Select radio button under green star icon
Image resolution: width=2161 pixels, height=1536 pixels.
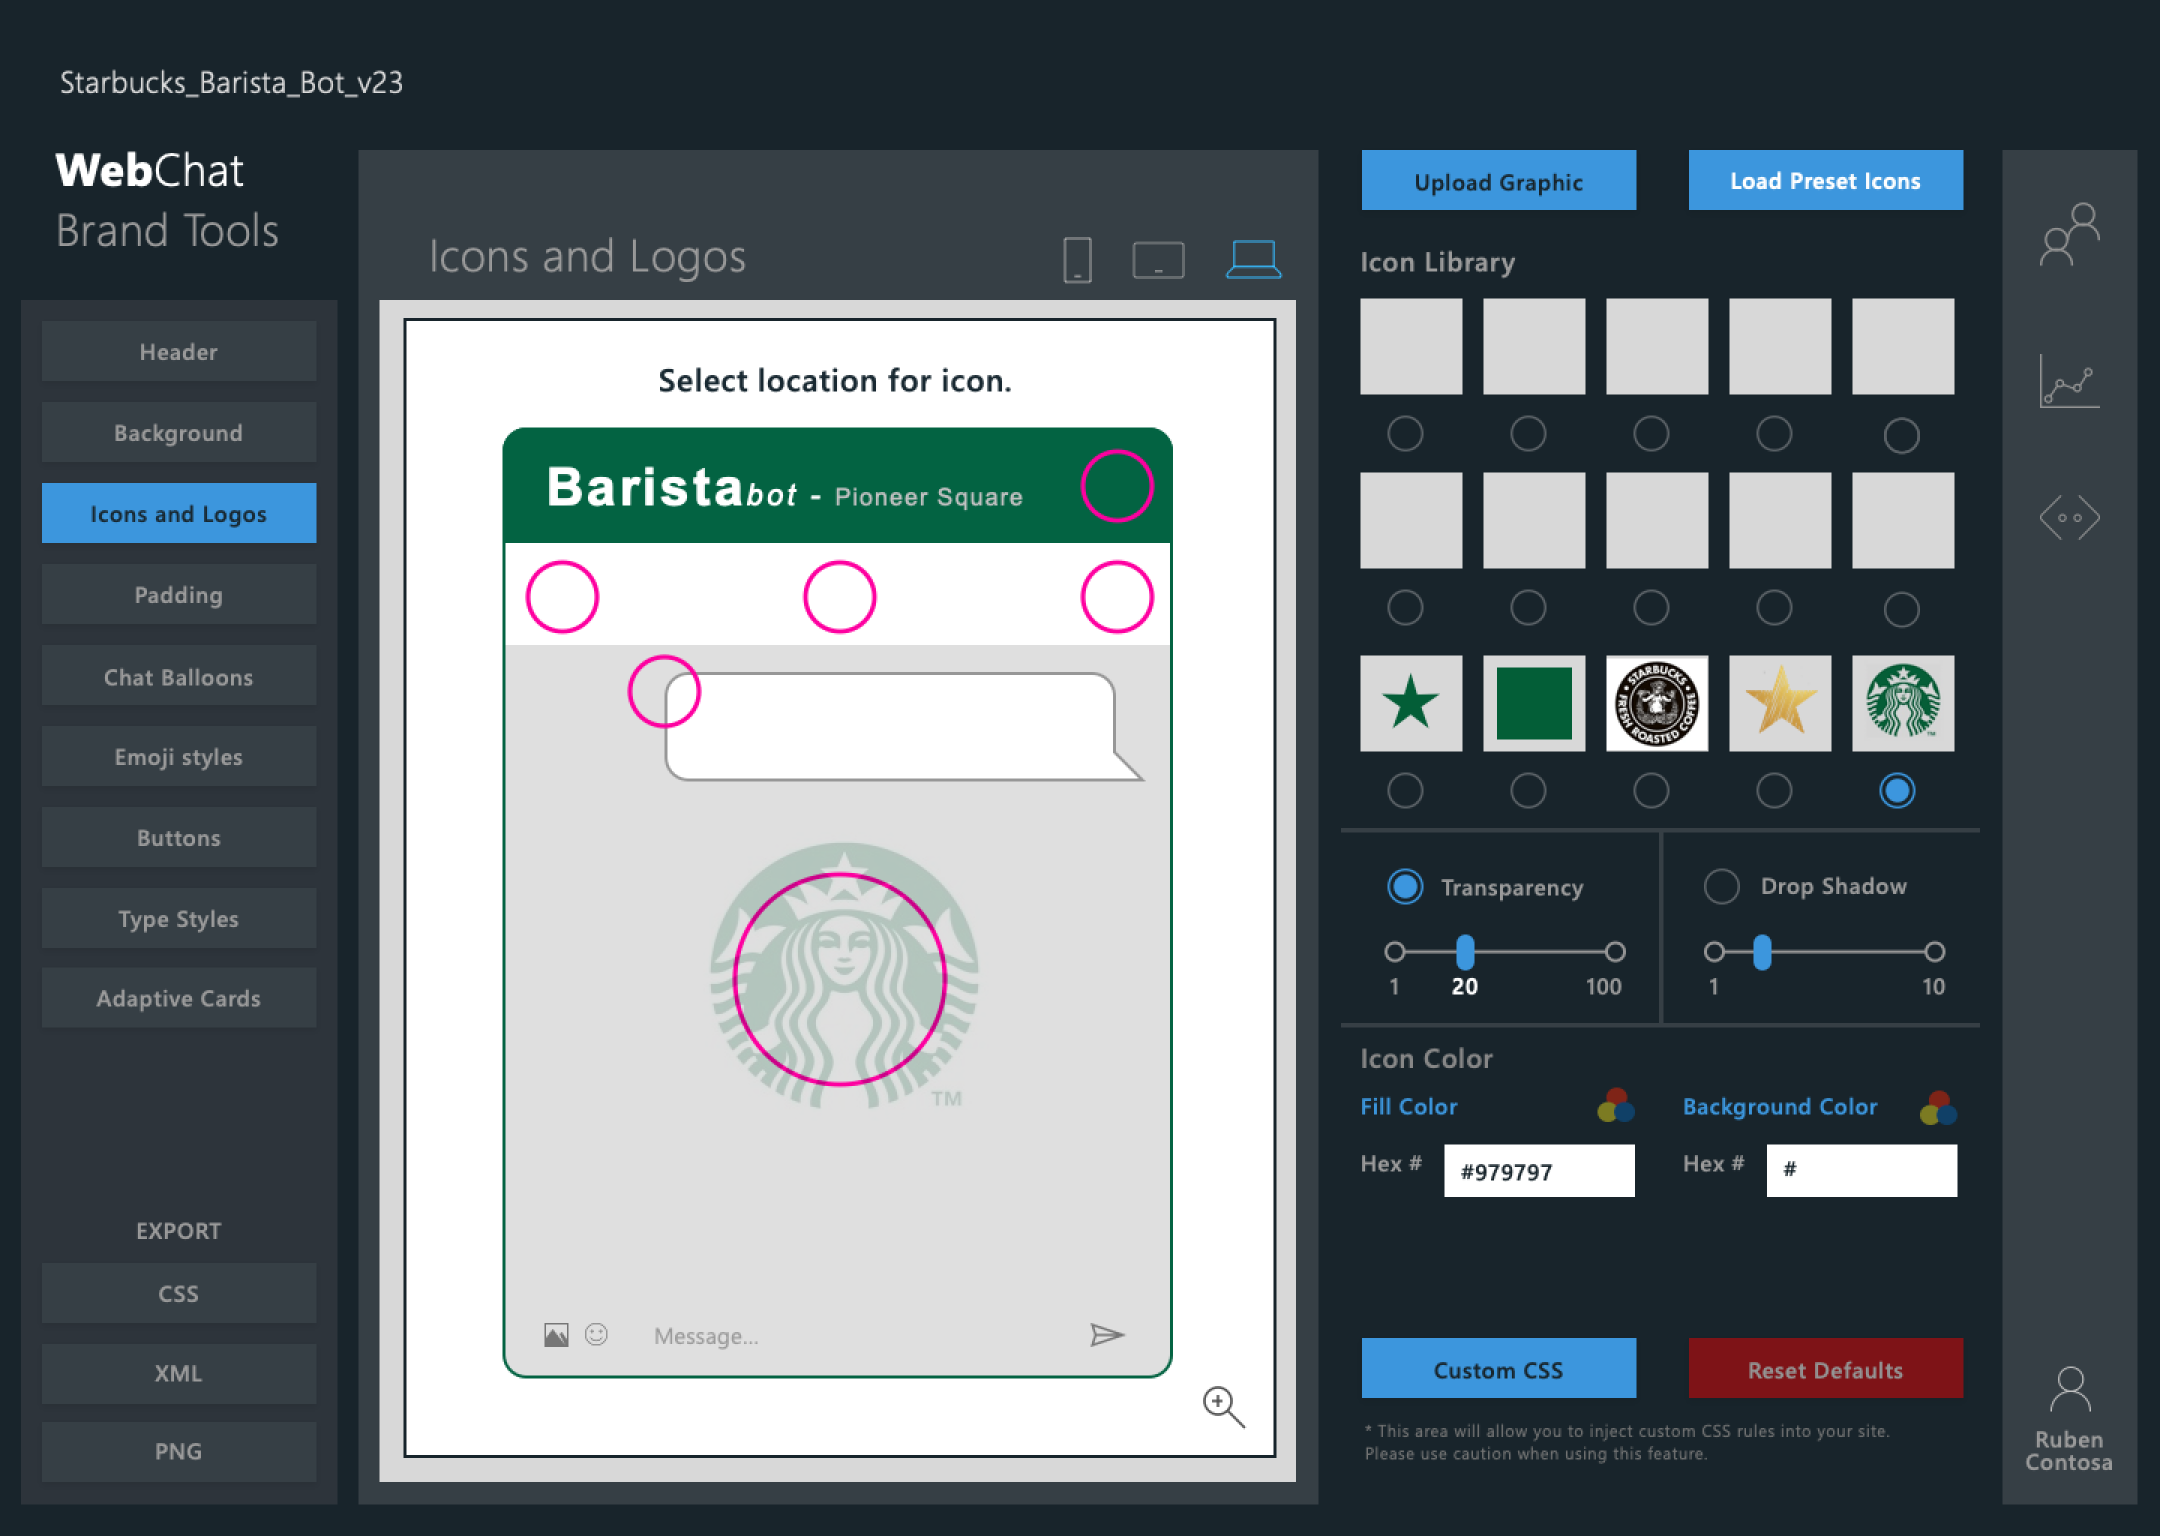click(x=1405, y=791)
